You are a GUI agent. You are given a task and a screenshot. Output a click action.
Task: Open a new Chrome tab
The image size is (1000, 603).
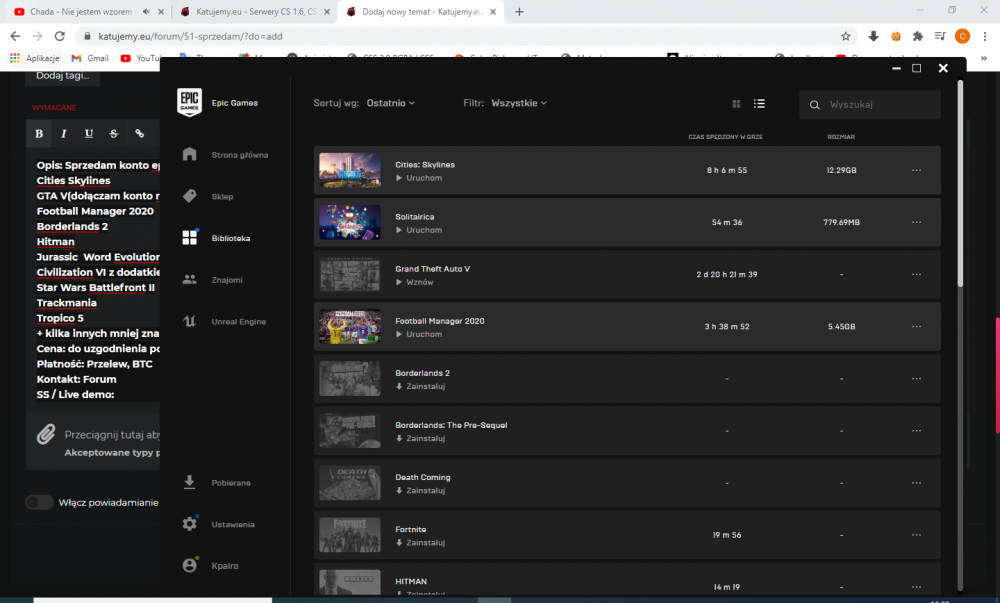[519, 11]
